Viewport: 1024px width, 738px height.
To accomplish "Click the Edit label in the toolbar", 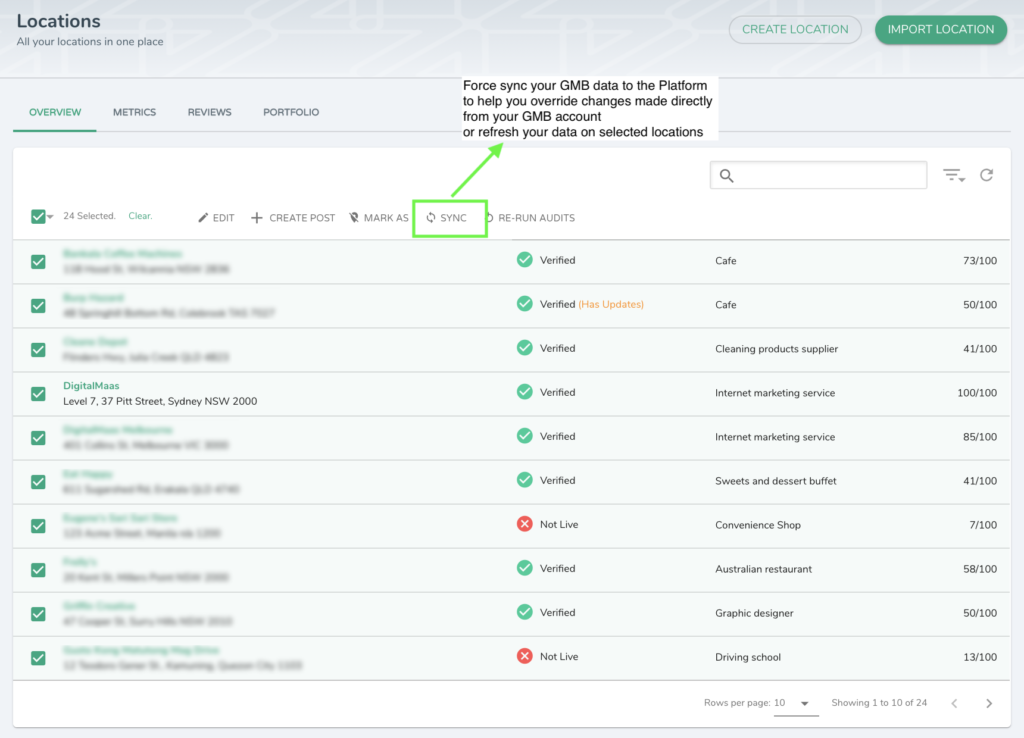I will tap(223, 218).
